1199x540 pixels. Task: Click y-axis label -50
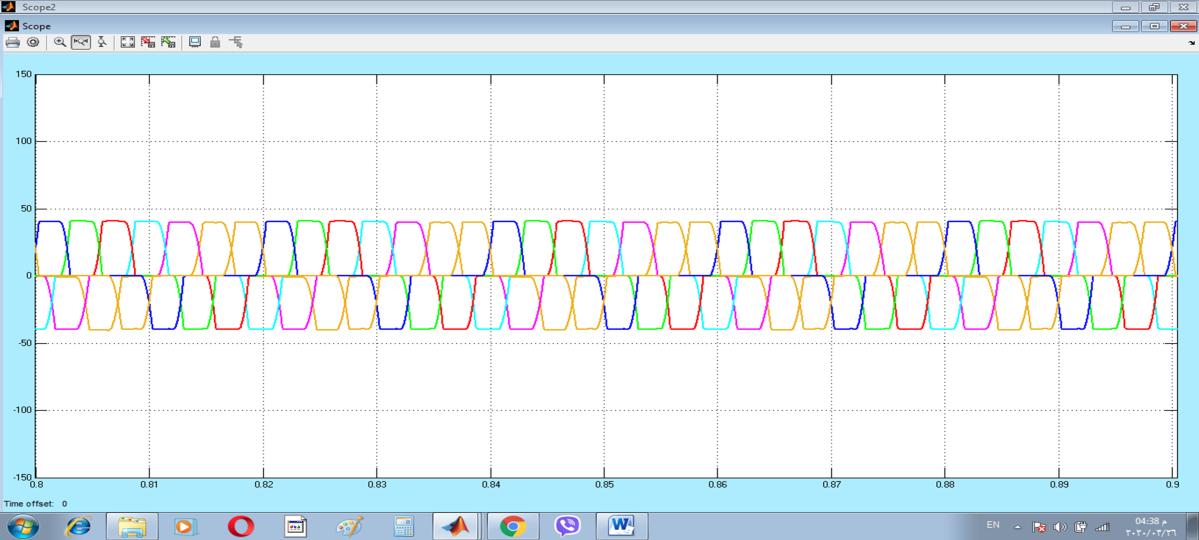24,343
